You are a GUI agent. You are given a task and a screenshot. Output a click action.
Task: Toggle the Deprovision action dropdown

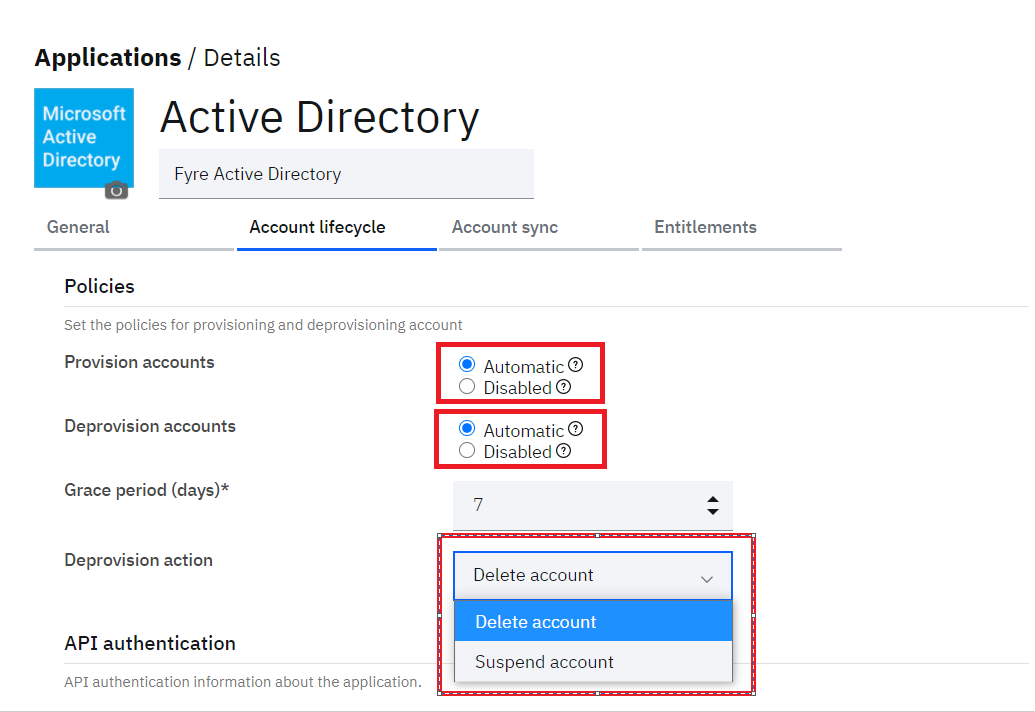(593, 575)
